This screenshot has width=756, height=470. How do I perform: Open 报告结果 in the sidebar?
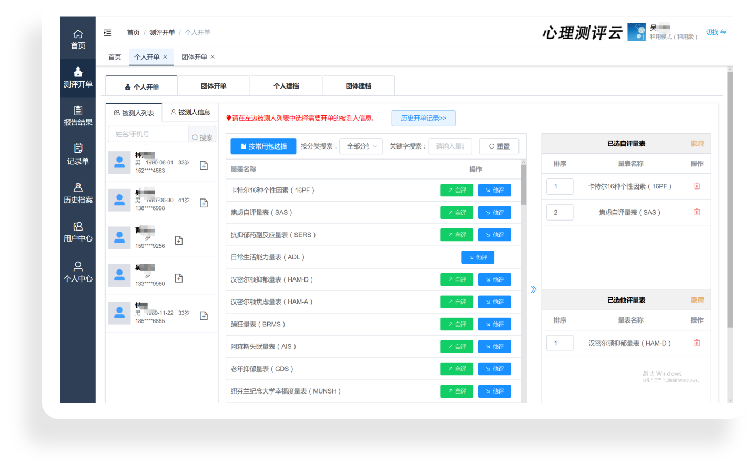coord(78,116)
